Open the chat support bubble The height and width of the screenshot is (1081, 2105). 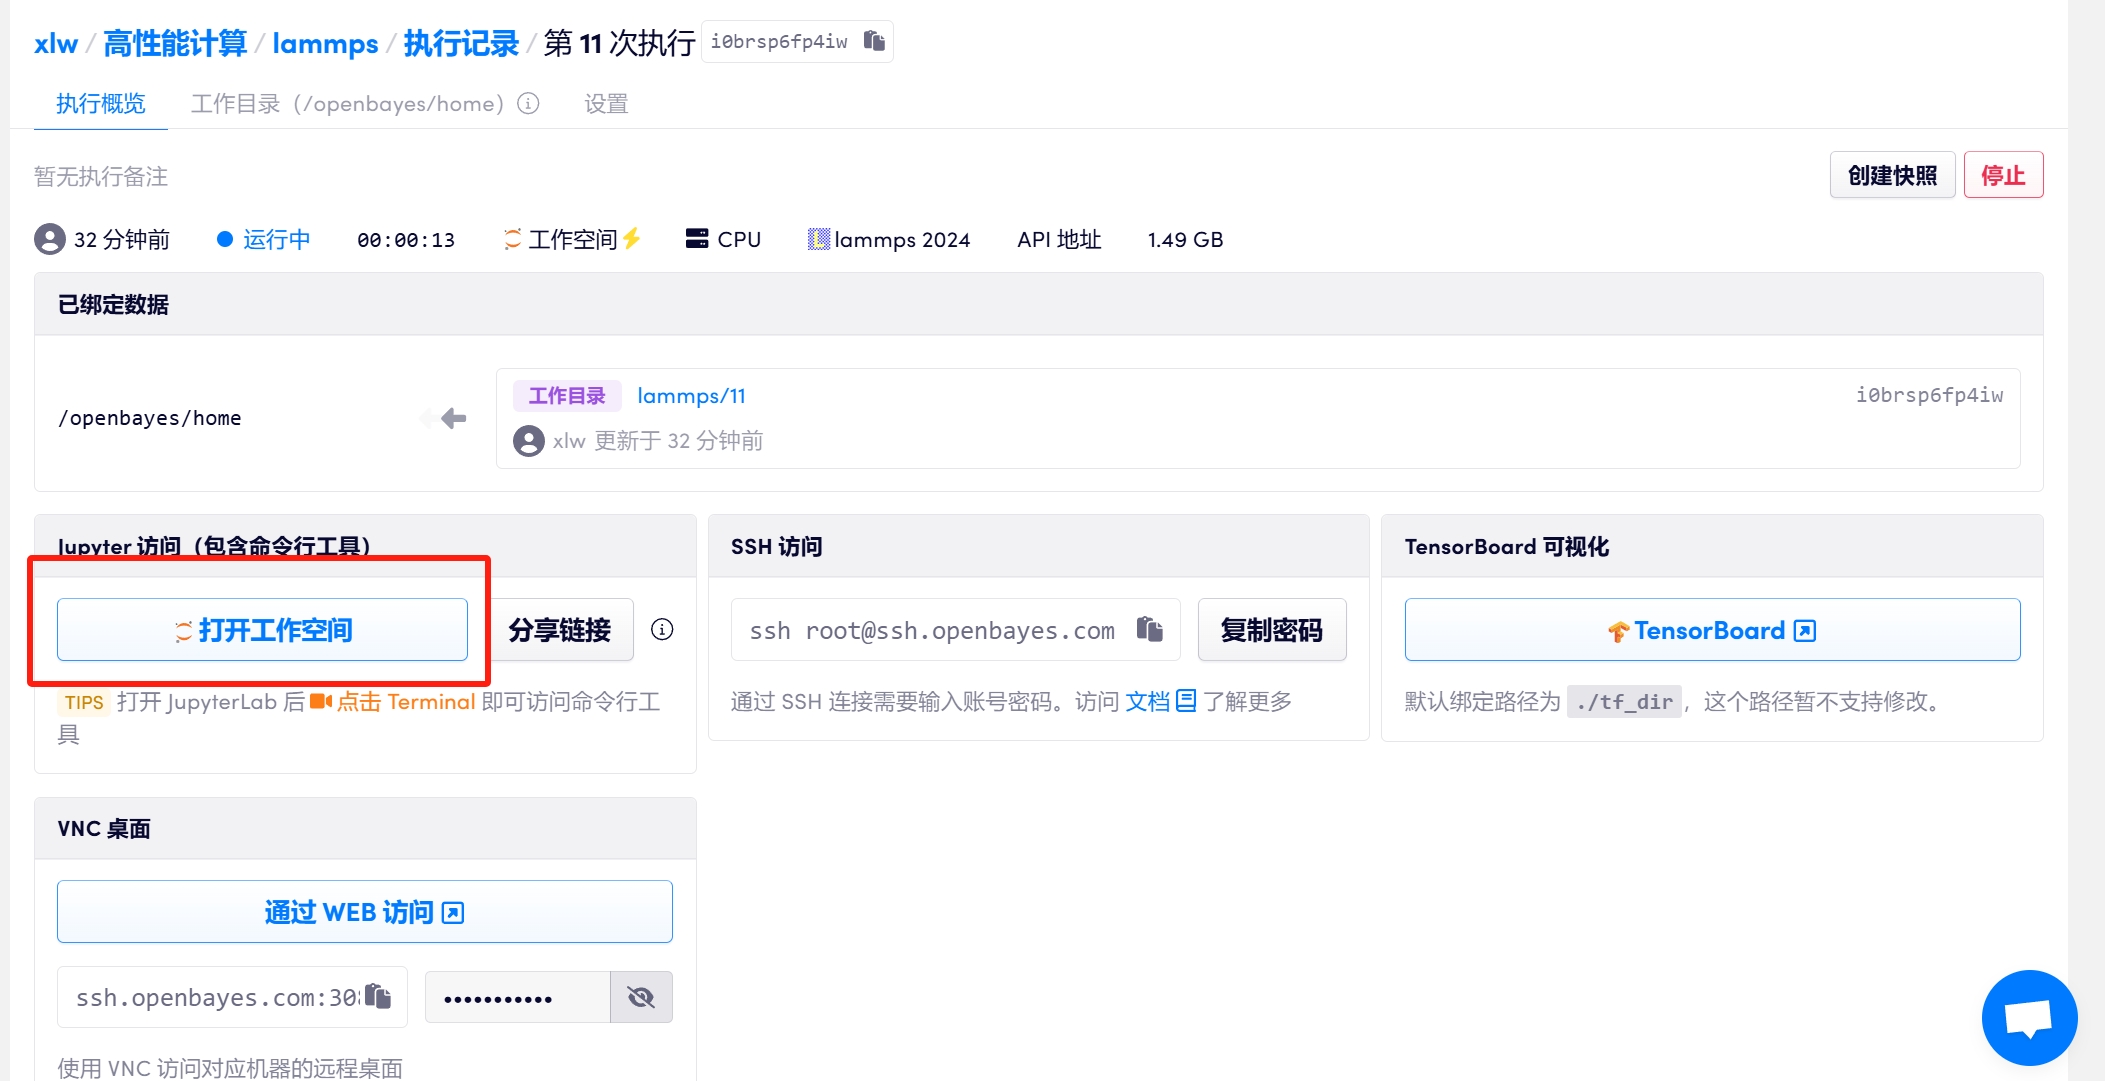(2029, 1017)
